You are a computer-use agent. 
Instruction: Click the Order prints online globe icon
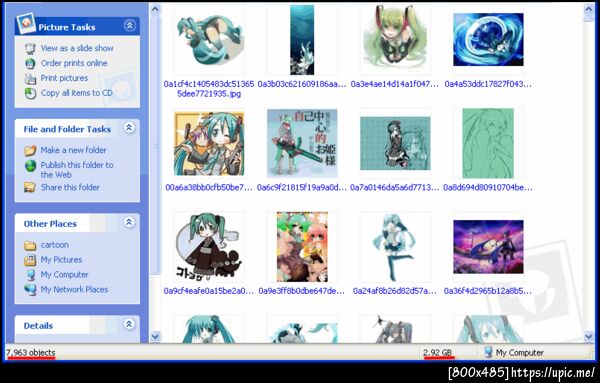coord(30,64)
